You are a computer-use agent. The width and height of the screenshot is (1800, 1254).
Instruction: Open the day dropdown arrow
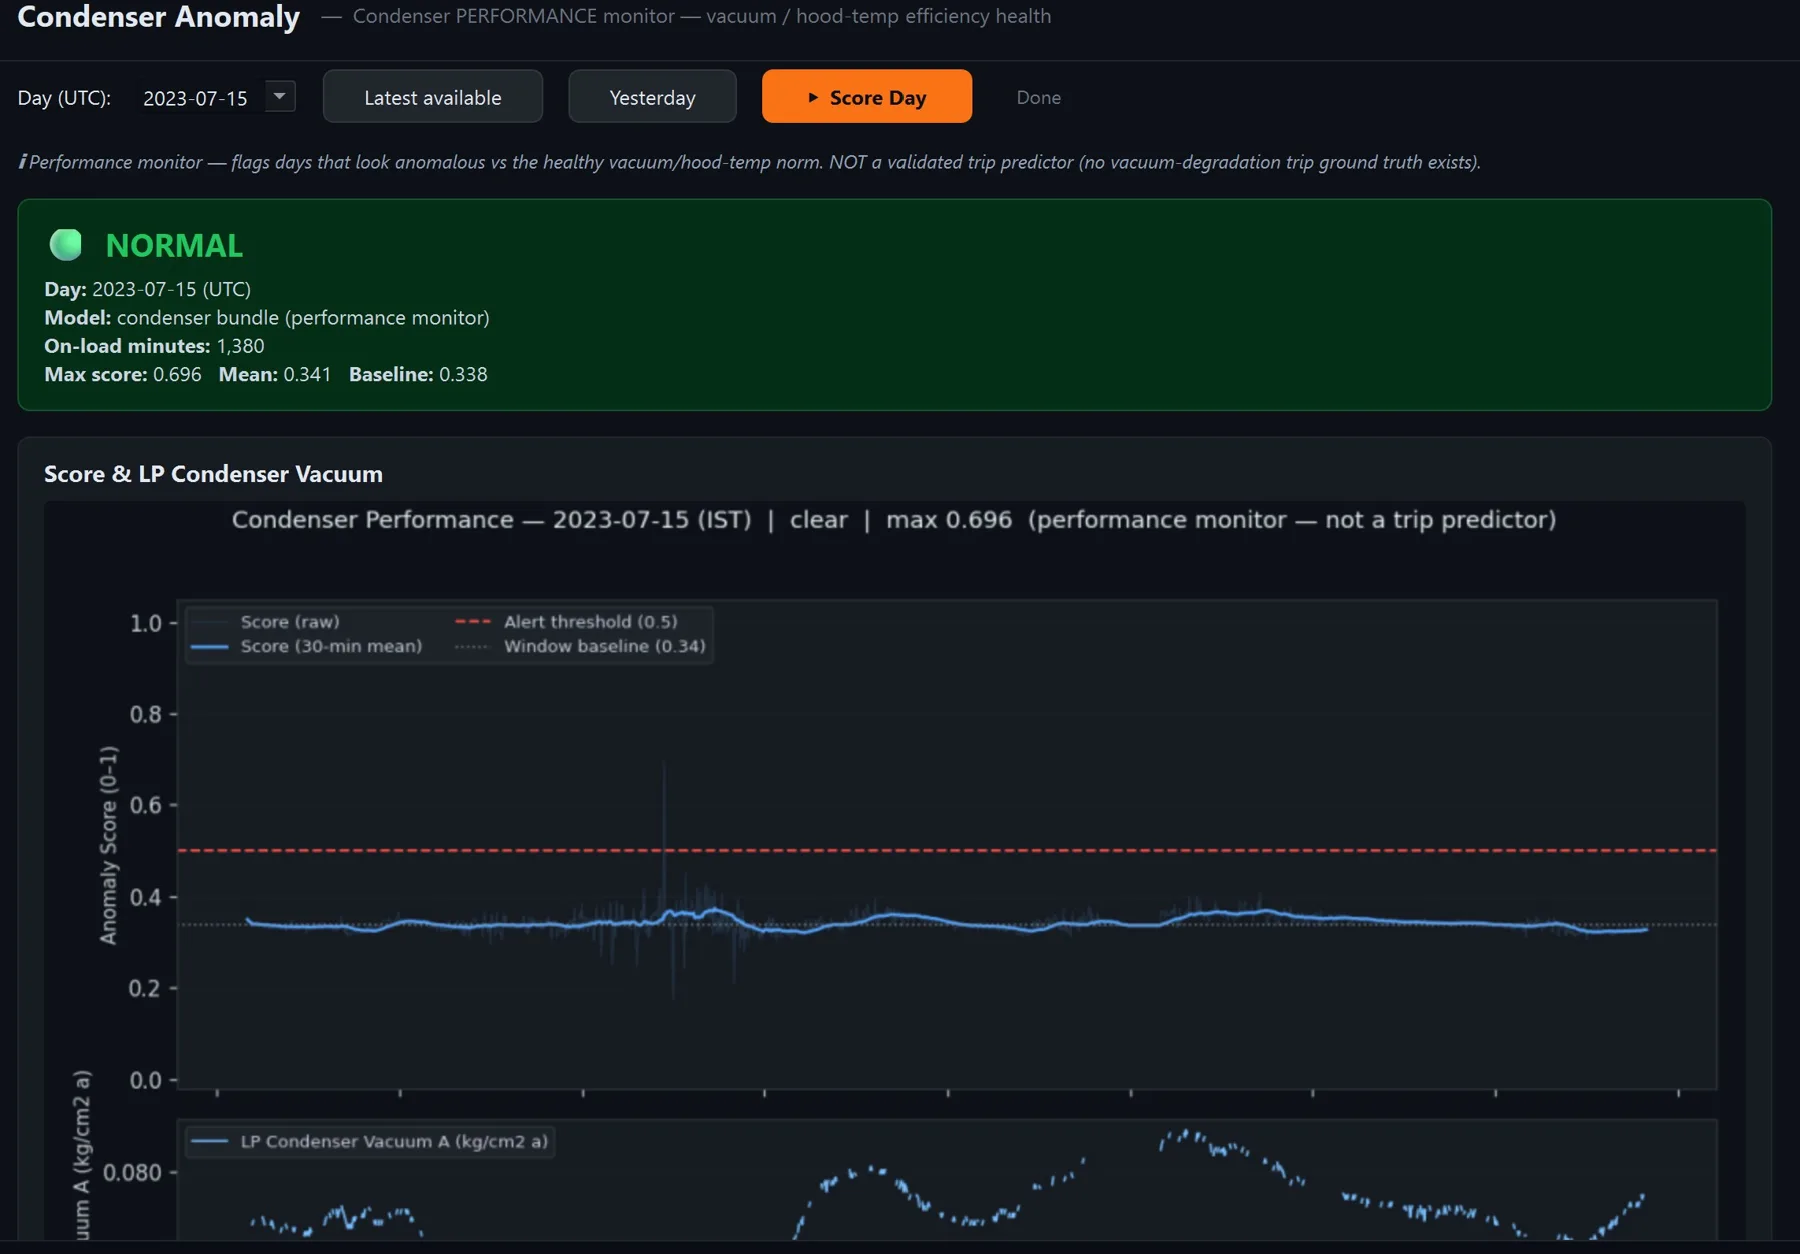(x=280, y=96)
